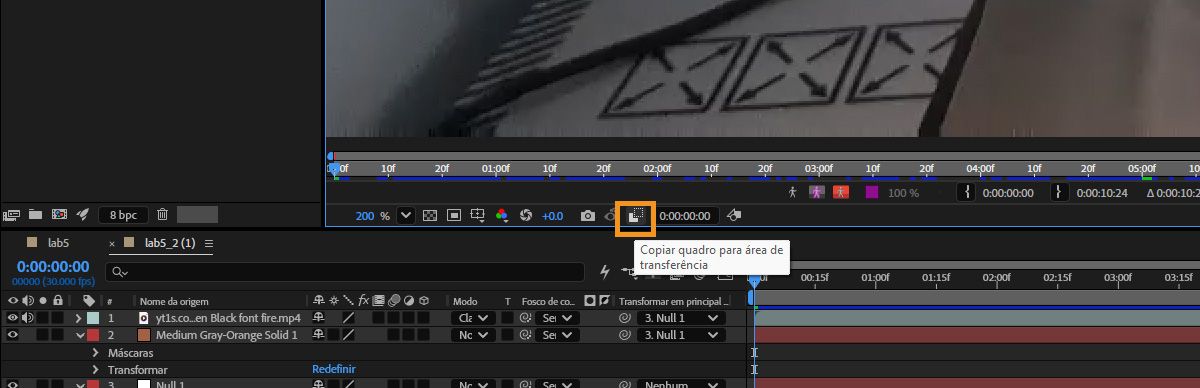Click the 8 bpc color depth button
This screenshot has height=388, width=1200.
(124, 214)
